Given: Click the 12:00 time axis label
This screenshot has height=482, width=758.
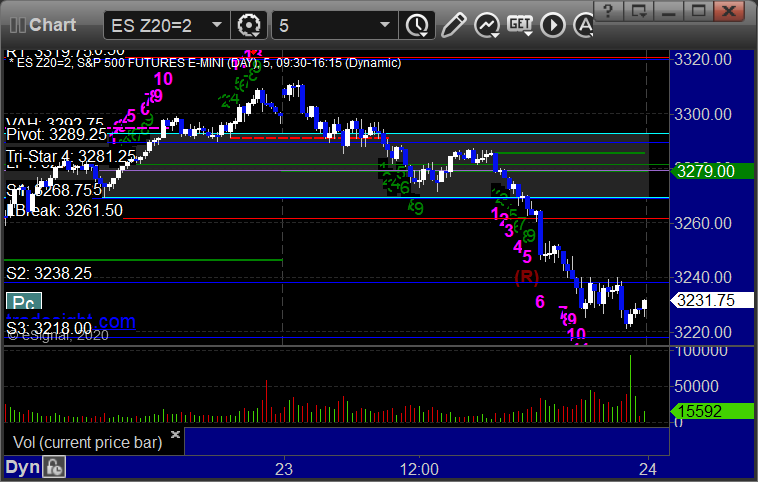Looking at the screenshot, I should click(419, 469).
